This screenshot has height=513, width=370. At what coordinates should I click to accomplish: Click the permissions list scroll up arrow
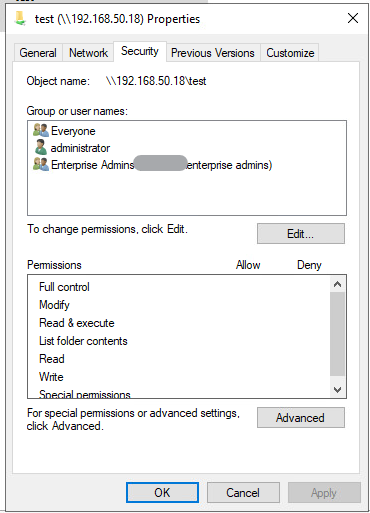[337, 284]
